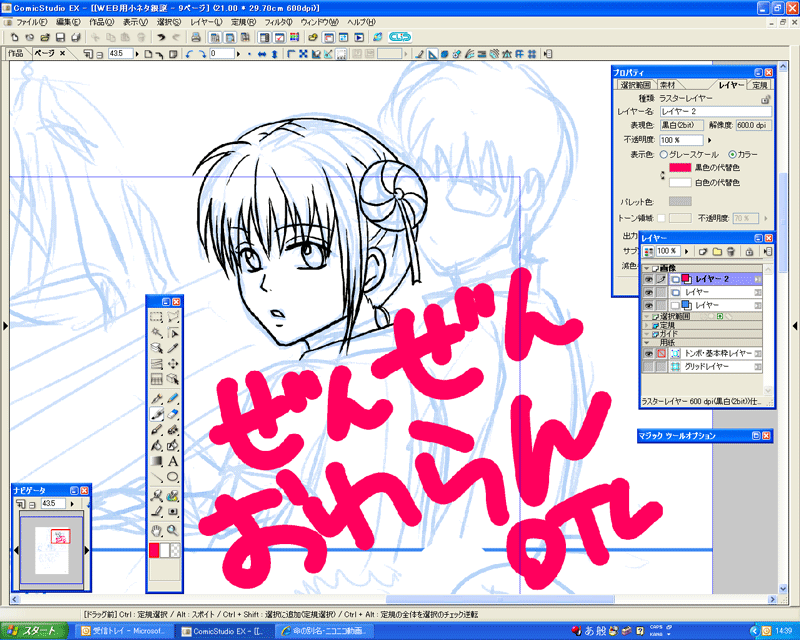Click Navigator page thumbnail

pyautogui.click(x=51, y=550)
